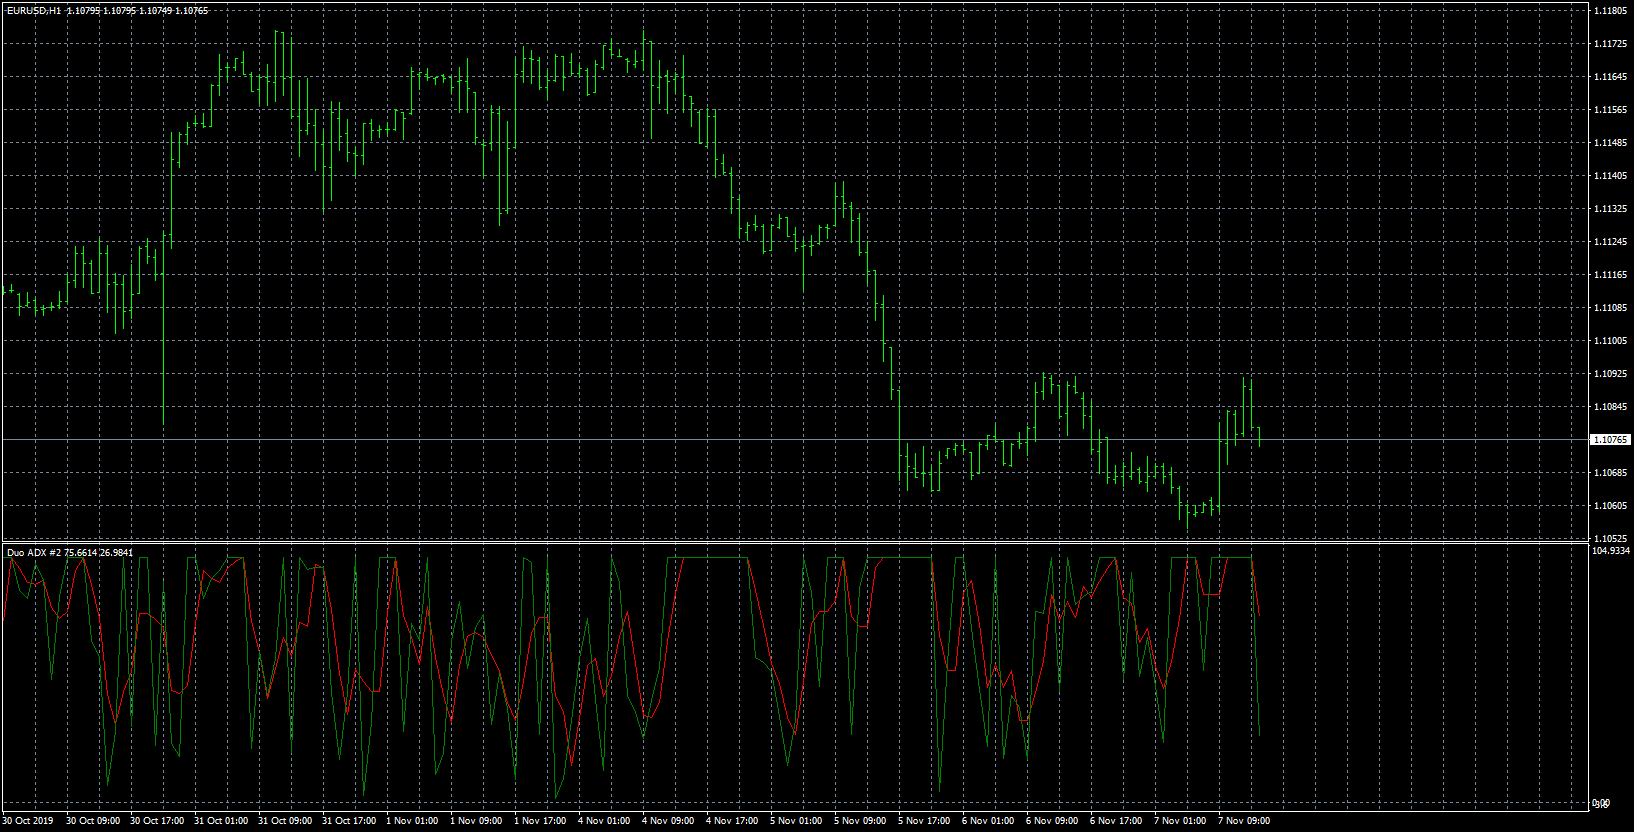1634x832 pixels.
Task: Click the 1 Nov 01:00 time label
Action: (412, 821)
